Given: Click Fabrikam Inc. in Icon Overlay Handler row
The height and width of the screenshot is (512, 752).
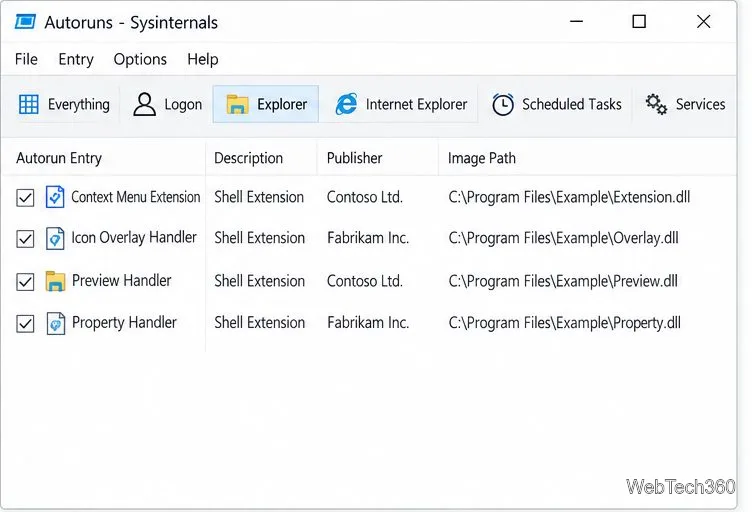Looking at the screenshot, I should click(x=368, y=238).
